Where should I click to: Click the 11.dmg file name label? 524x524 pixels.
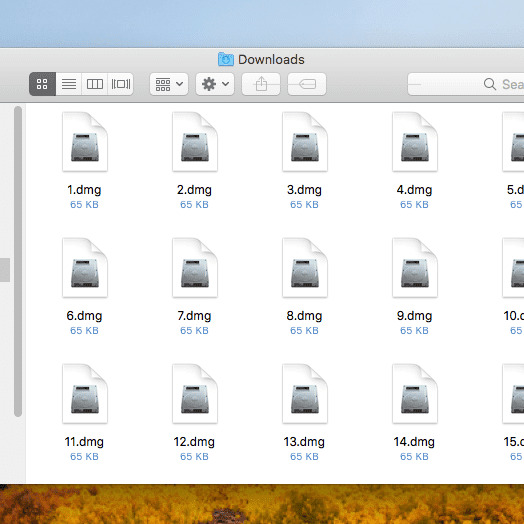click(84, 442)
